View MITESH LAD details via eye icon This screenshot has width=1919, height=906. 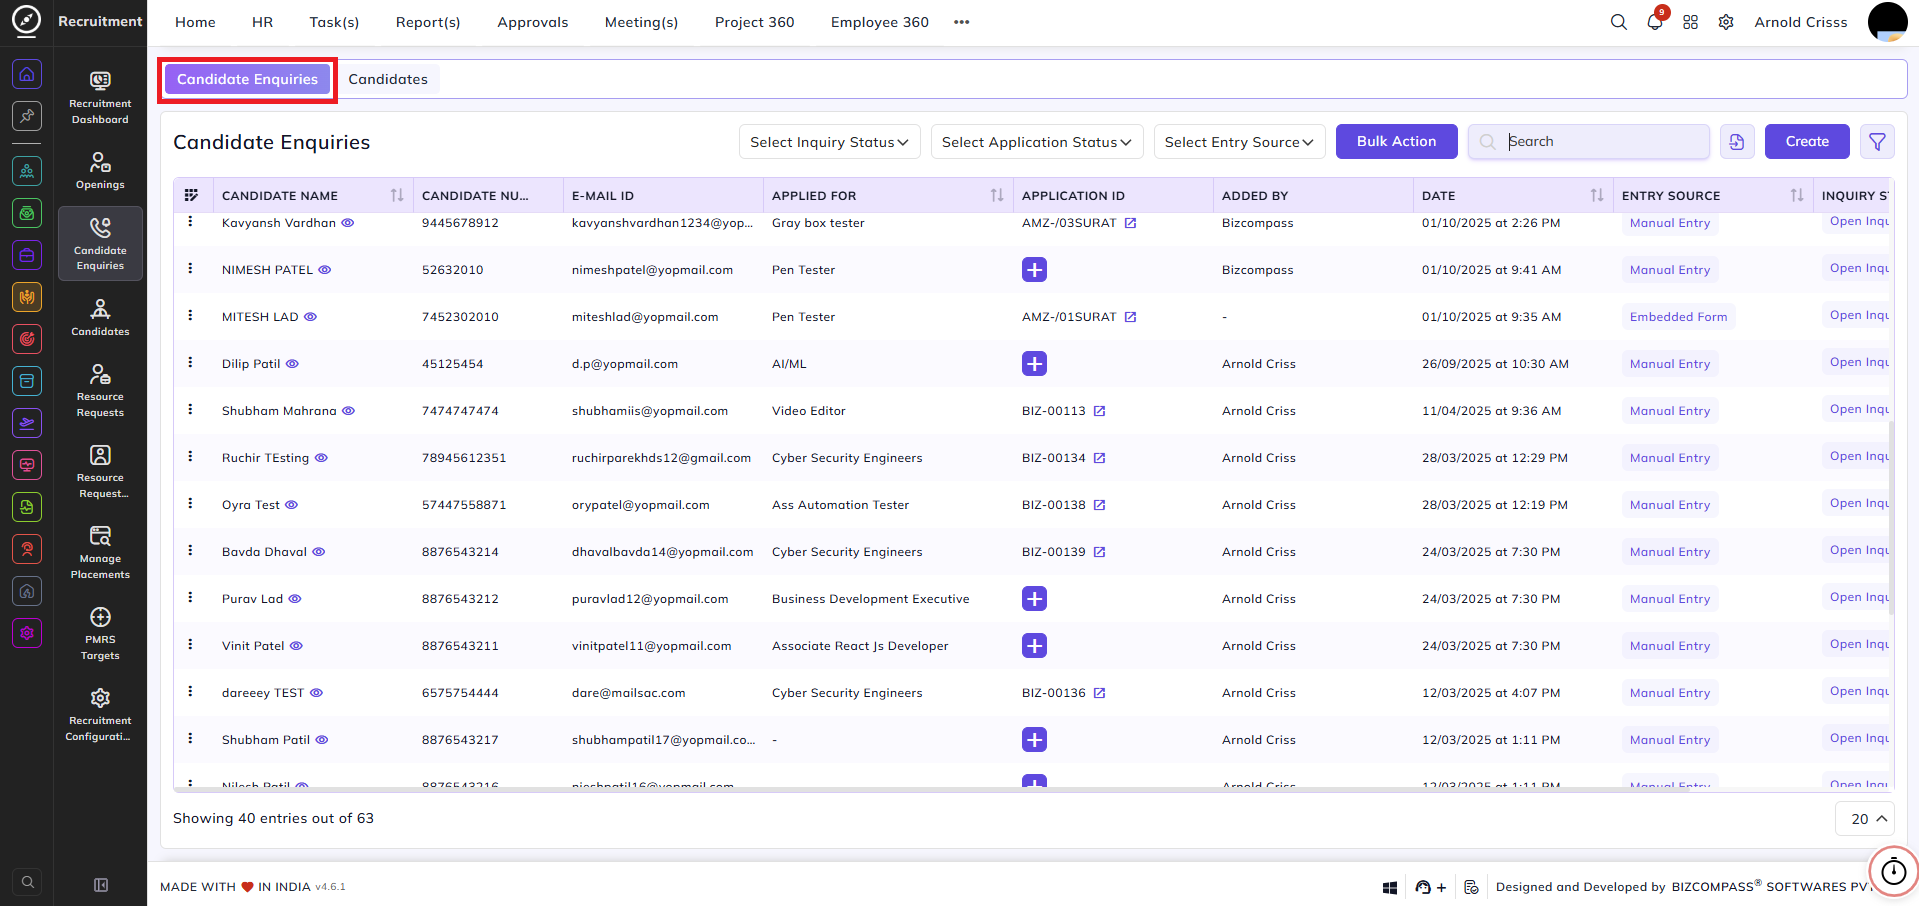coord(310,317)
